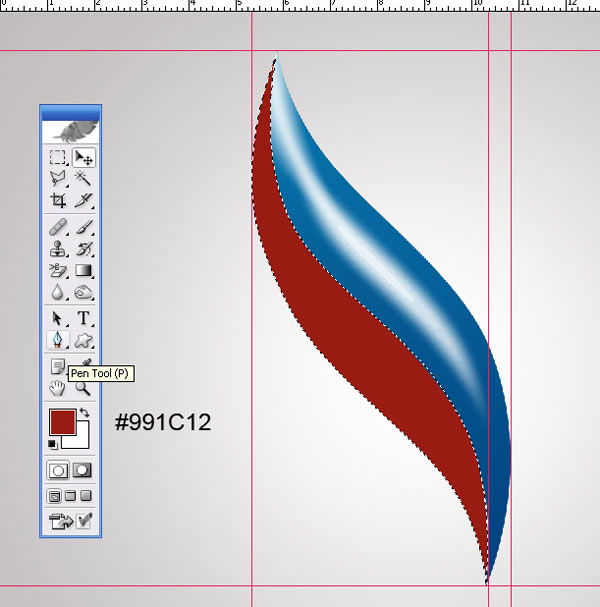
Task: Set Standard Screen Mode
Action: click(54, 496)
